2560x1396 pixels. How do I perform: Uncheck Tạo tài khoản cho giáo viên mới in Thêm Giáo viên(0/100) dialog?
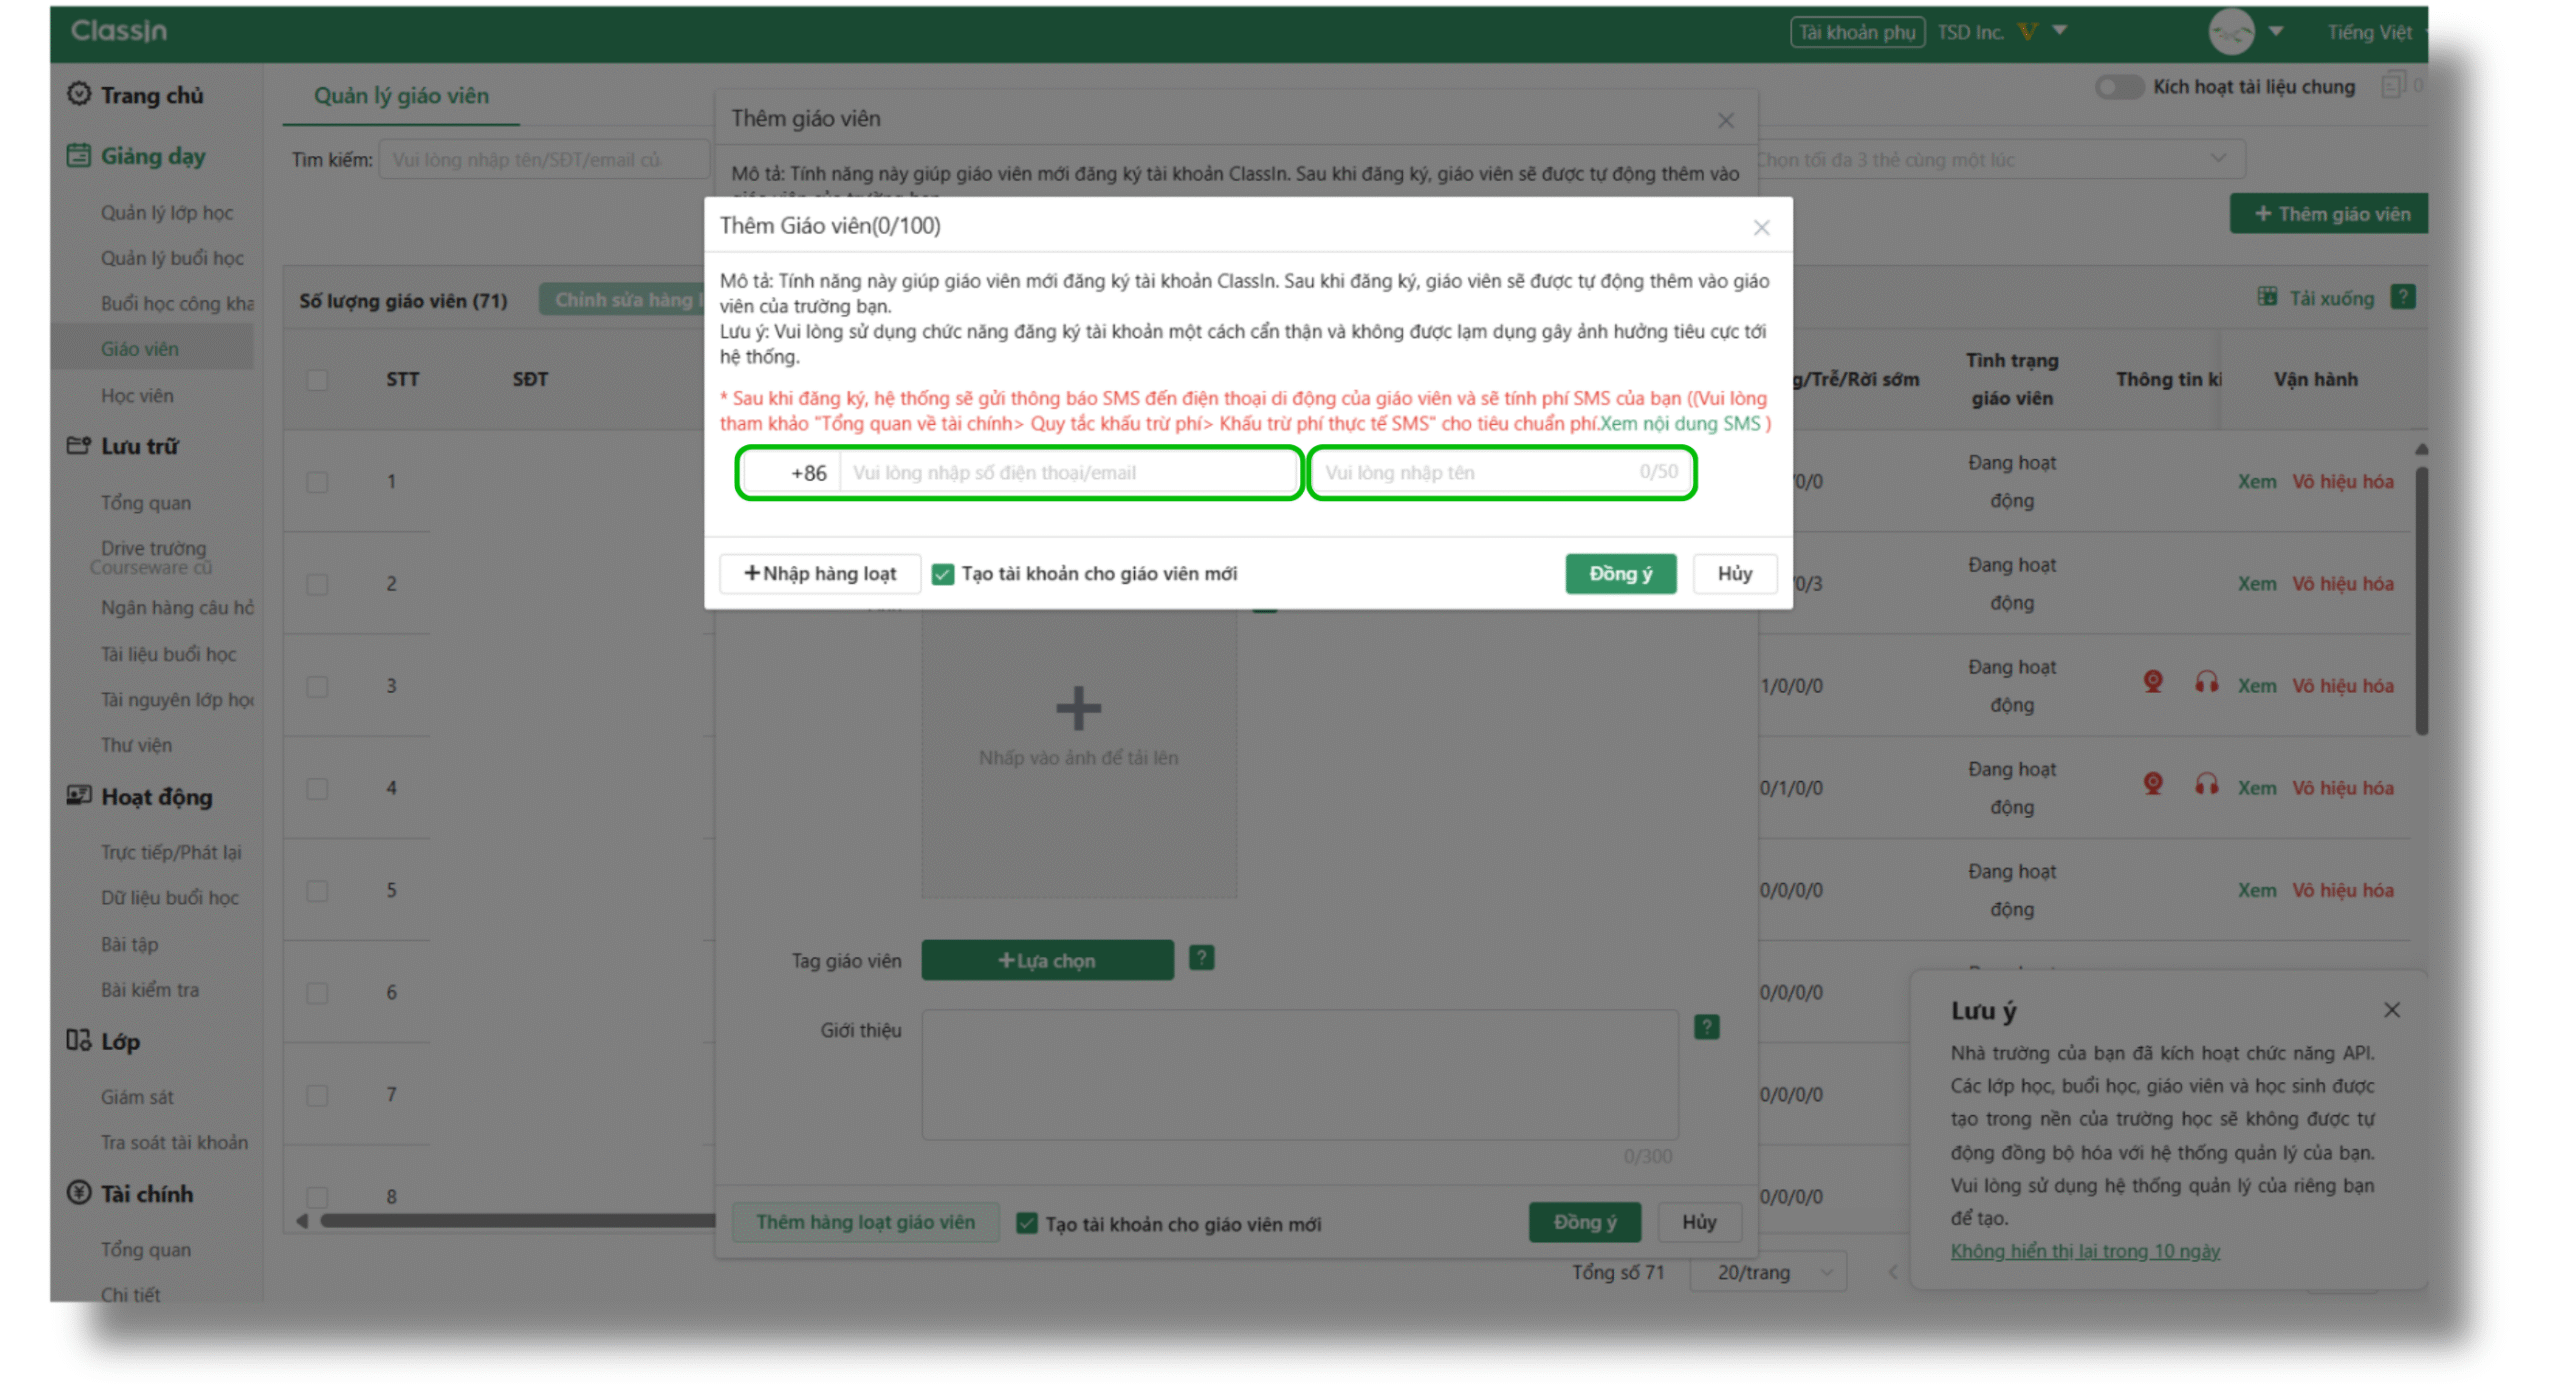942,574
